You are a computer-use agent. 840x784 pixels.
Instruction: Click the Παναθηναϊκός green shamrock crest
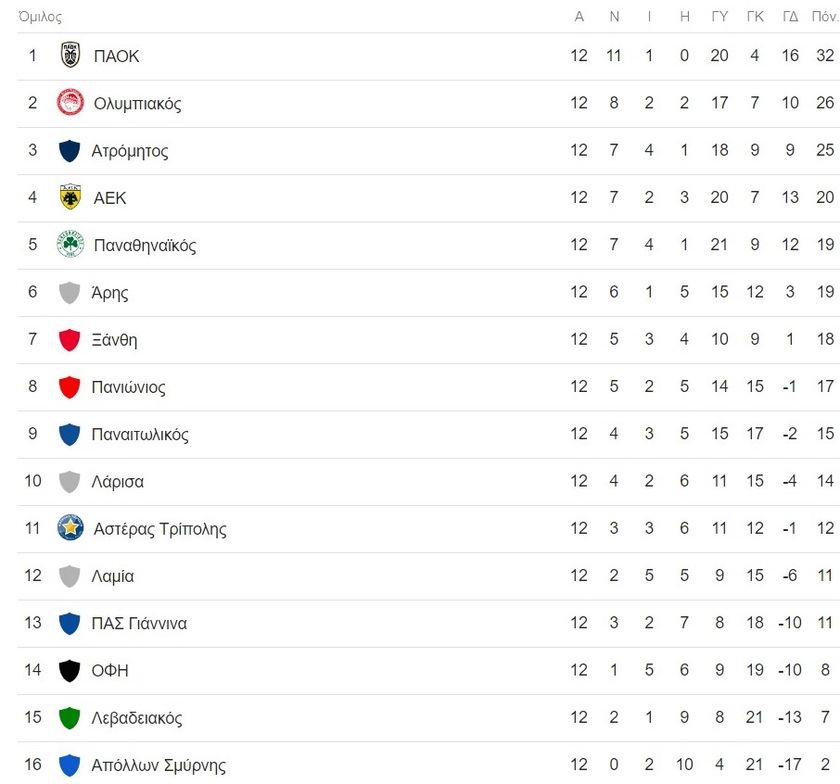tap(70, 244)
